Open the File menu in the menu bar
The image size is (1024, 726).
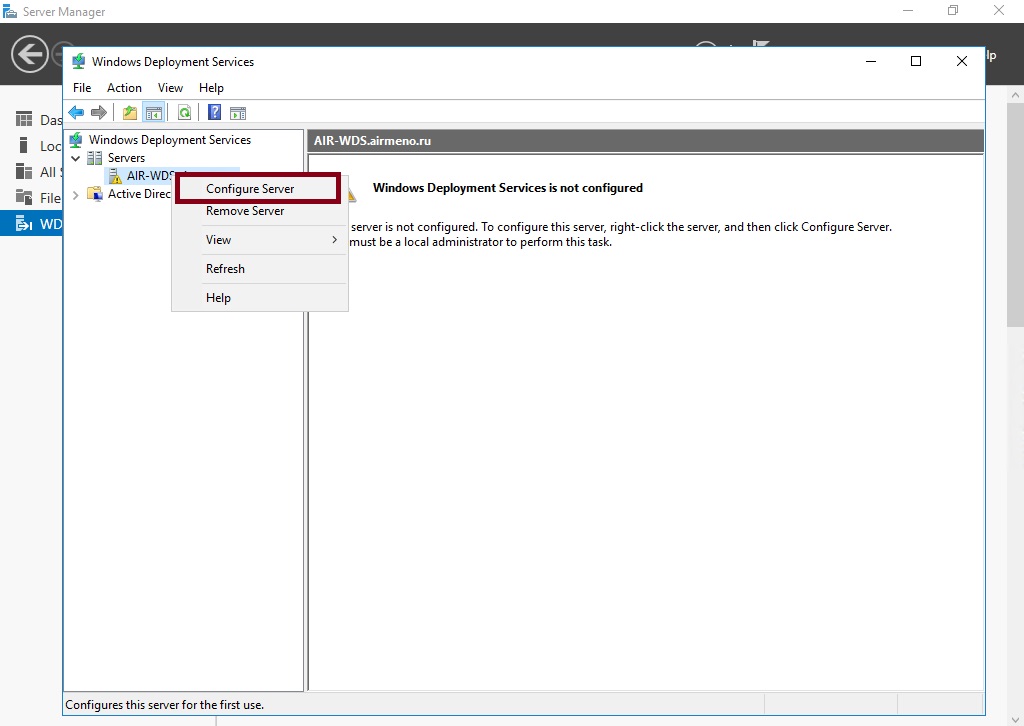pos(82,88)
